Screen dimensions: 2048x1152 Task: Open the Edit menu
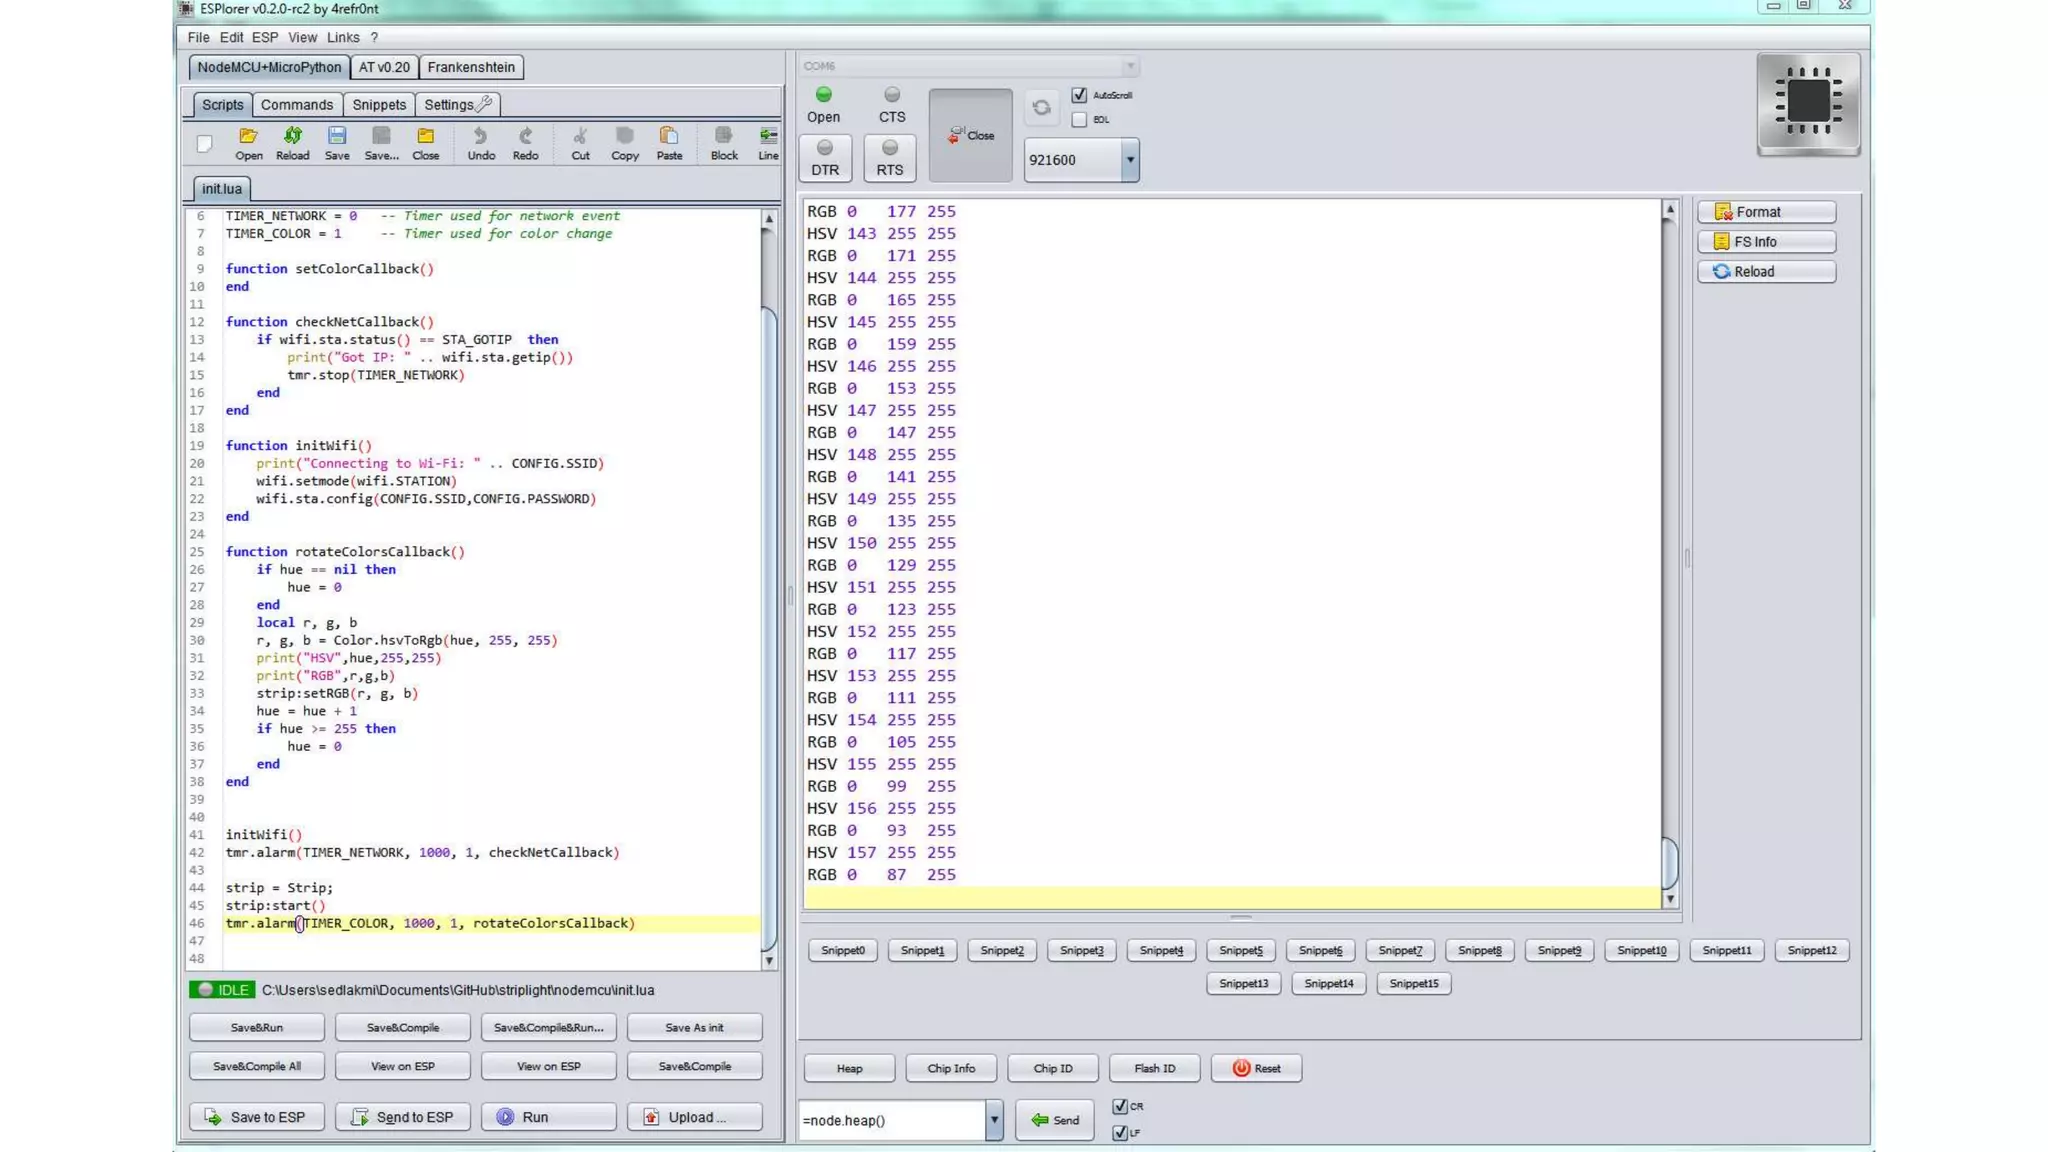pyautogui.click(x=231, y=37)
